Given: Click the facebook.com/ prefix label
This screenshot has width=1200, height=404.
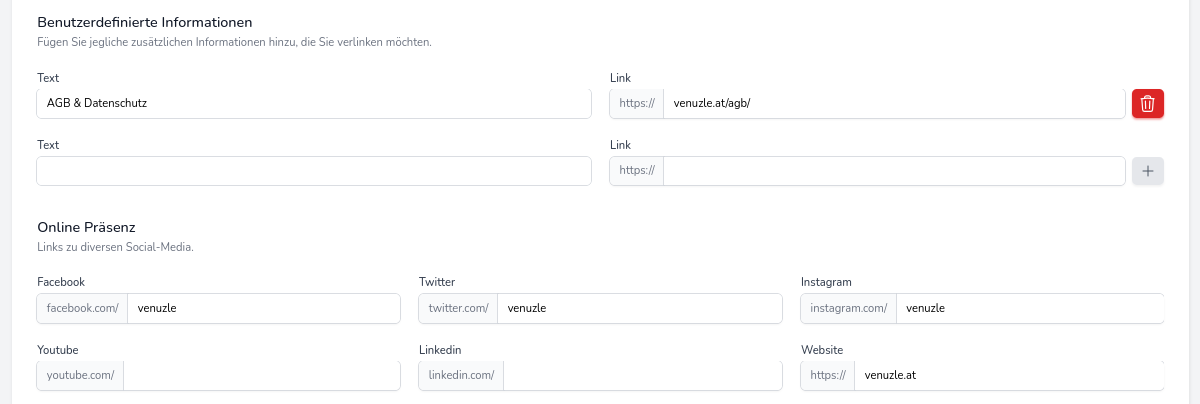Looking at the screenshot, I should point(82,308).
